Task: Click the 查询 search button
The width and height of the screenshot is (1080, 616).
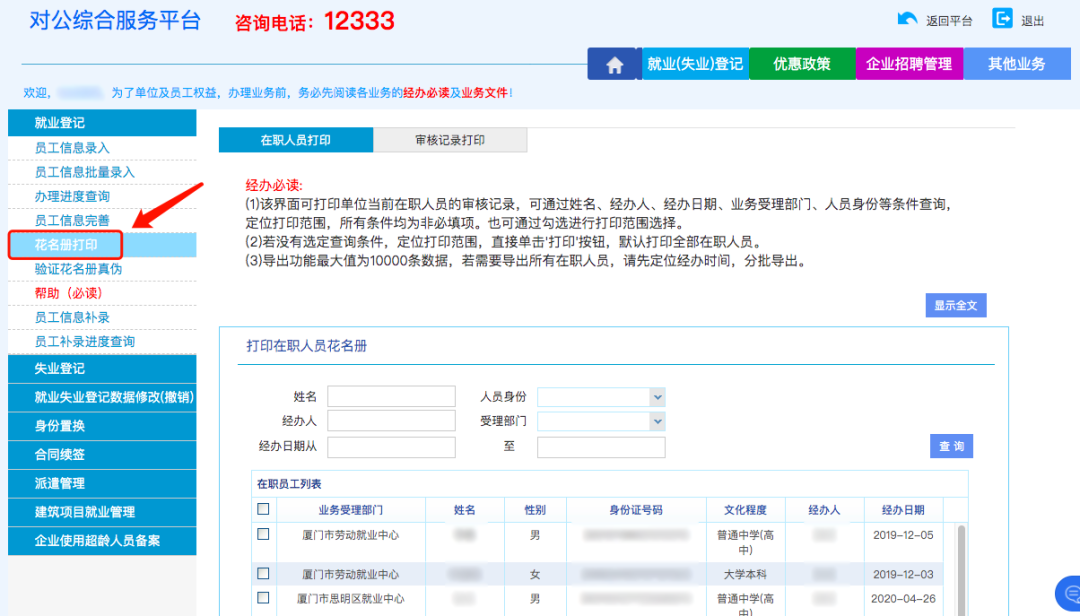Action: (x=951, y=446)
